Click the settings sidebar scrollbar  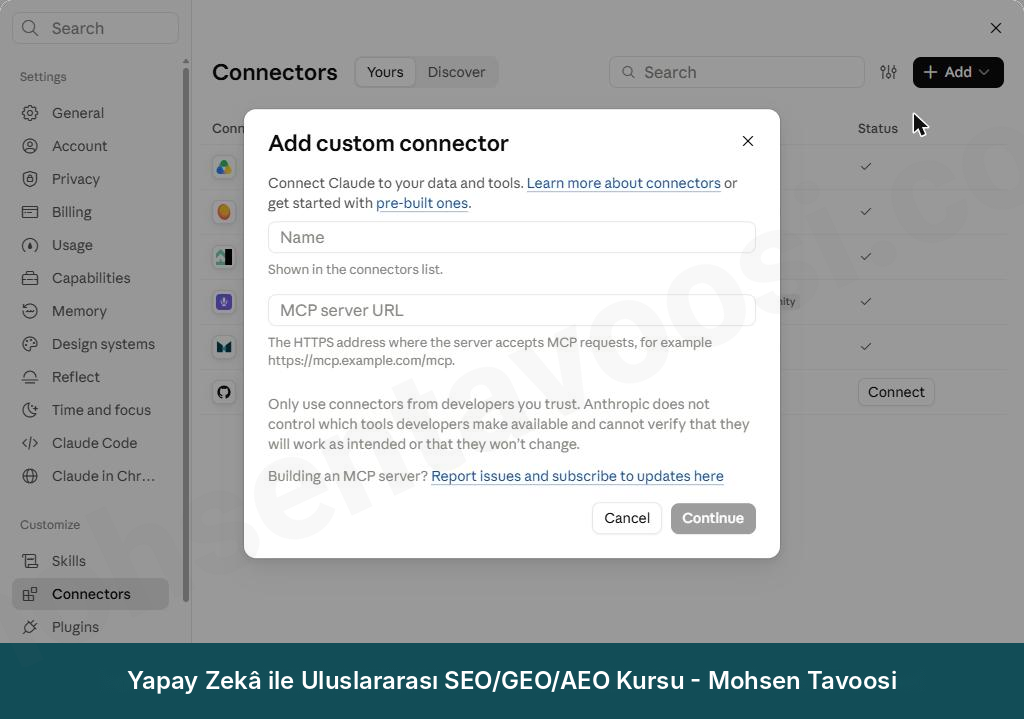[x=186, y=333]
